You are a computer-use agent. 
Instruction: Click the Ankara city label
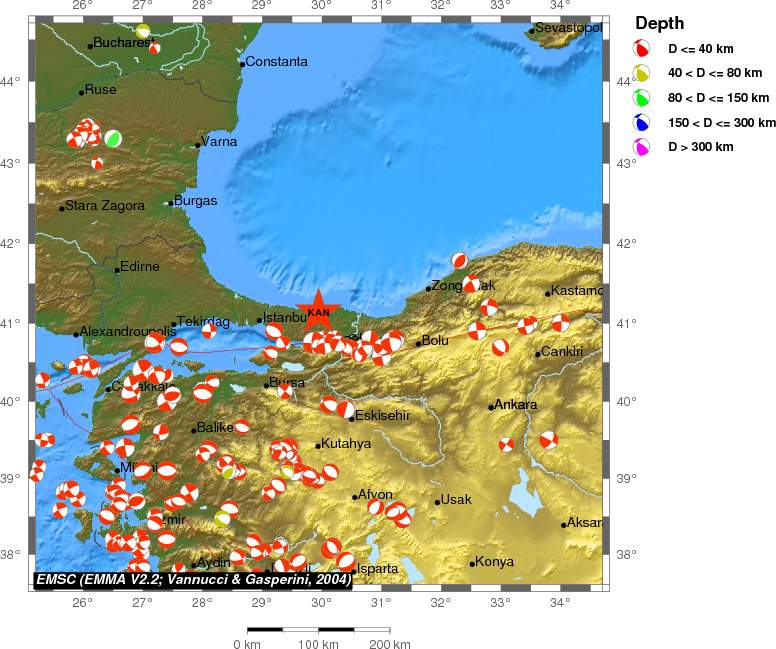tap(516, 405)
